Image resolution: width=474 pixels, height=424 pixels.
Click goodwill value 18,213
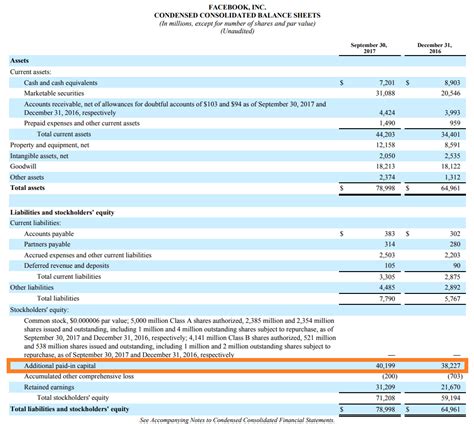tap(385, 166)
